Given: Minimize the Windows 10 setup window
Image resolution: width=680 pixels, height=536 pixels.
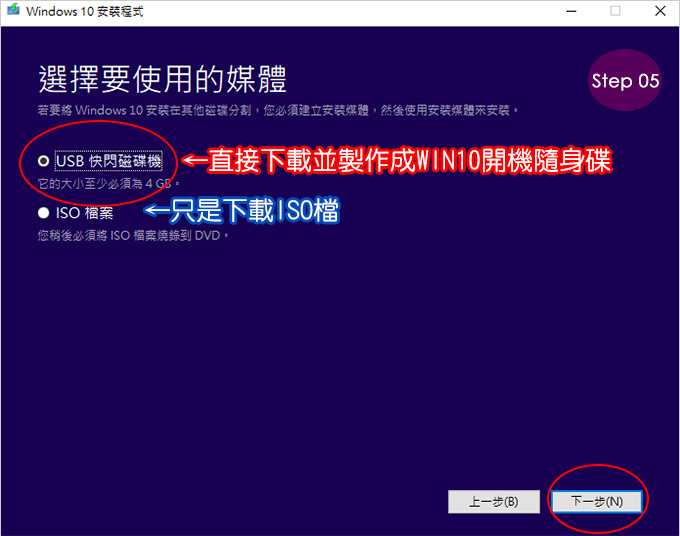Looking at the screenshot, I should pyautogui.click(x=572, y=11).
